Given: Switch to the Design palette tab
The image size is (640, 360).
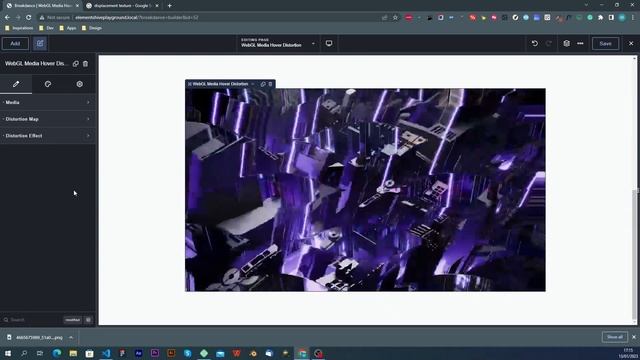Looking at the screenshot, I should point(48,84).
